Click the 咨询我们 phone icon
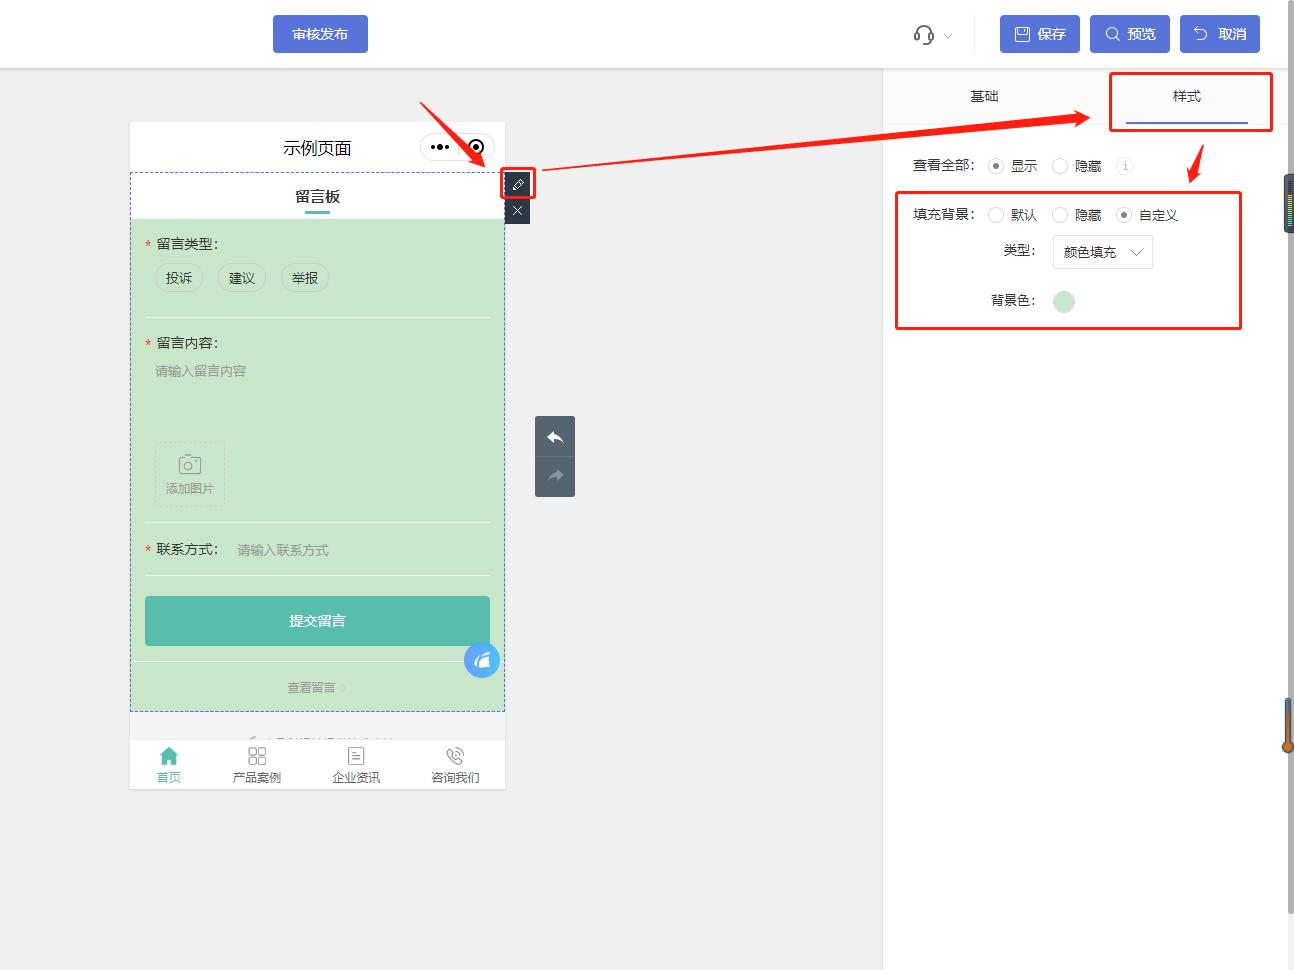Viewport: 1294px width, 970px height. coord(454,756)
